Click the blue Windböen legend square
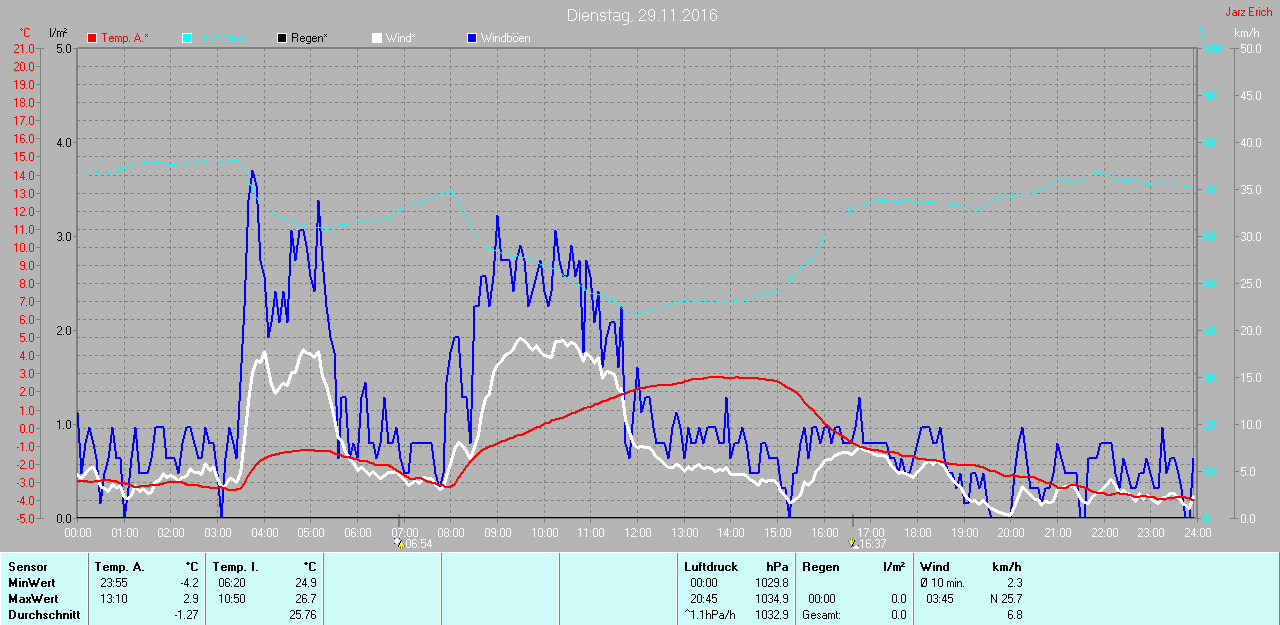The width and height of the screenshot is (1280, 625). (x=472, y=38)
